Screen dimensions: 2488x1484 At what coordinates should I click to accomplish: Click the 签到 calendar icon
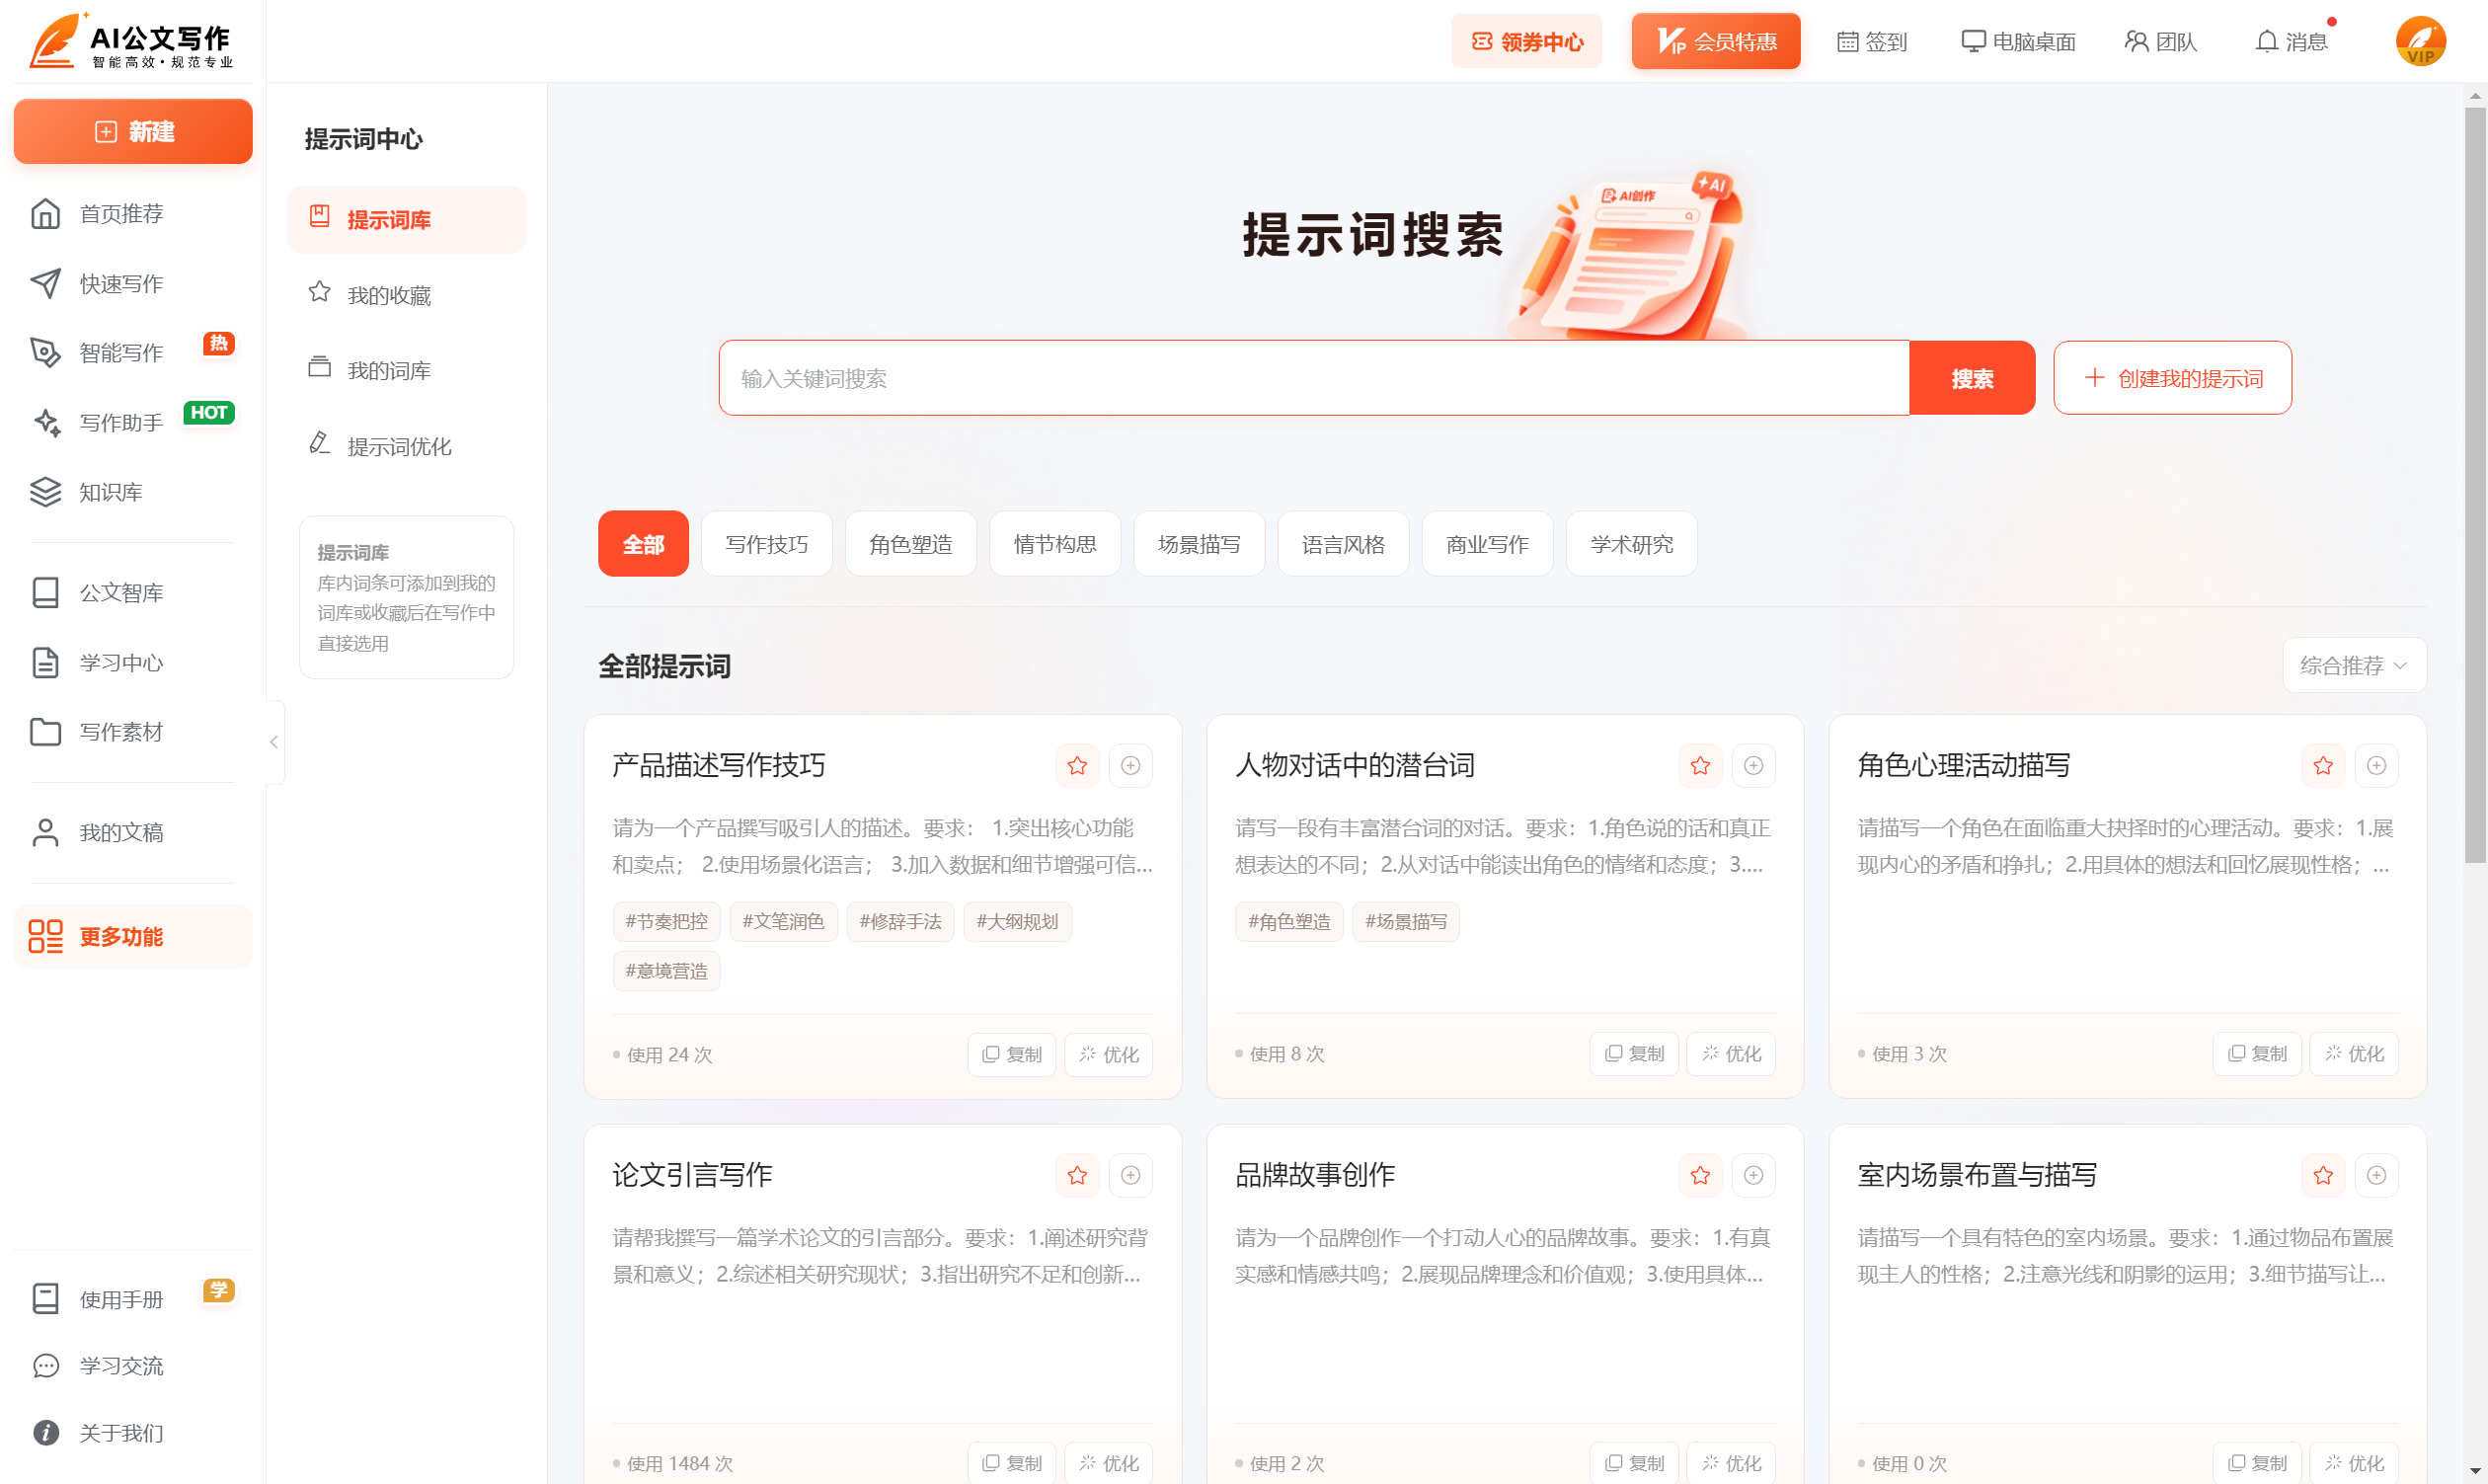click(1847, 41)
